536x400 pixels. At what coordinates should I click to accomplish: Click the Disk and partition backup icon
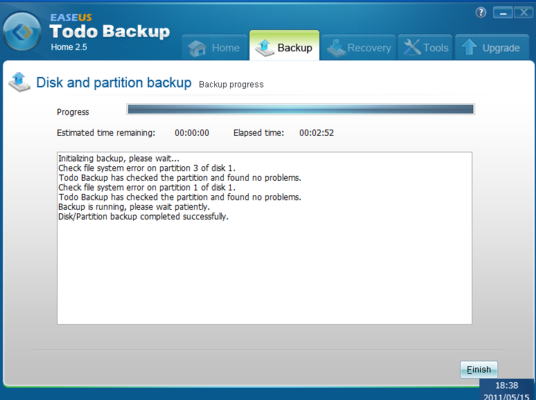pos(19,82)
